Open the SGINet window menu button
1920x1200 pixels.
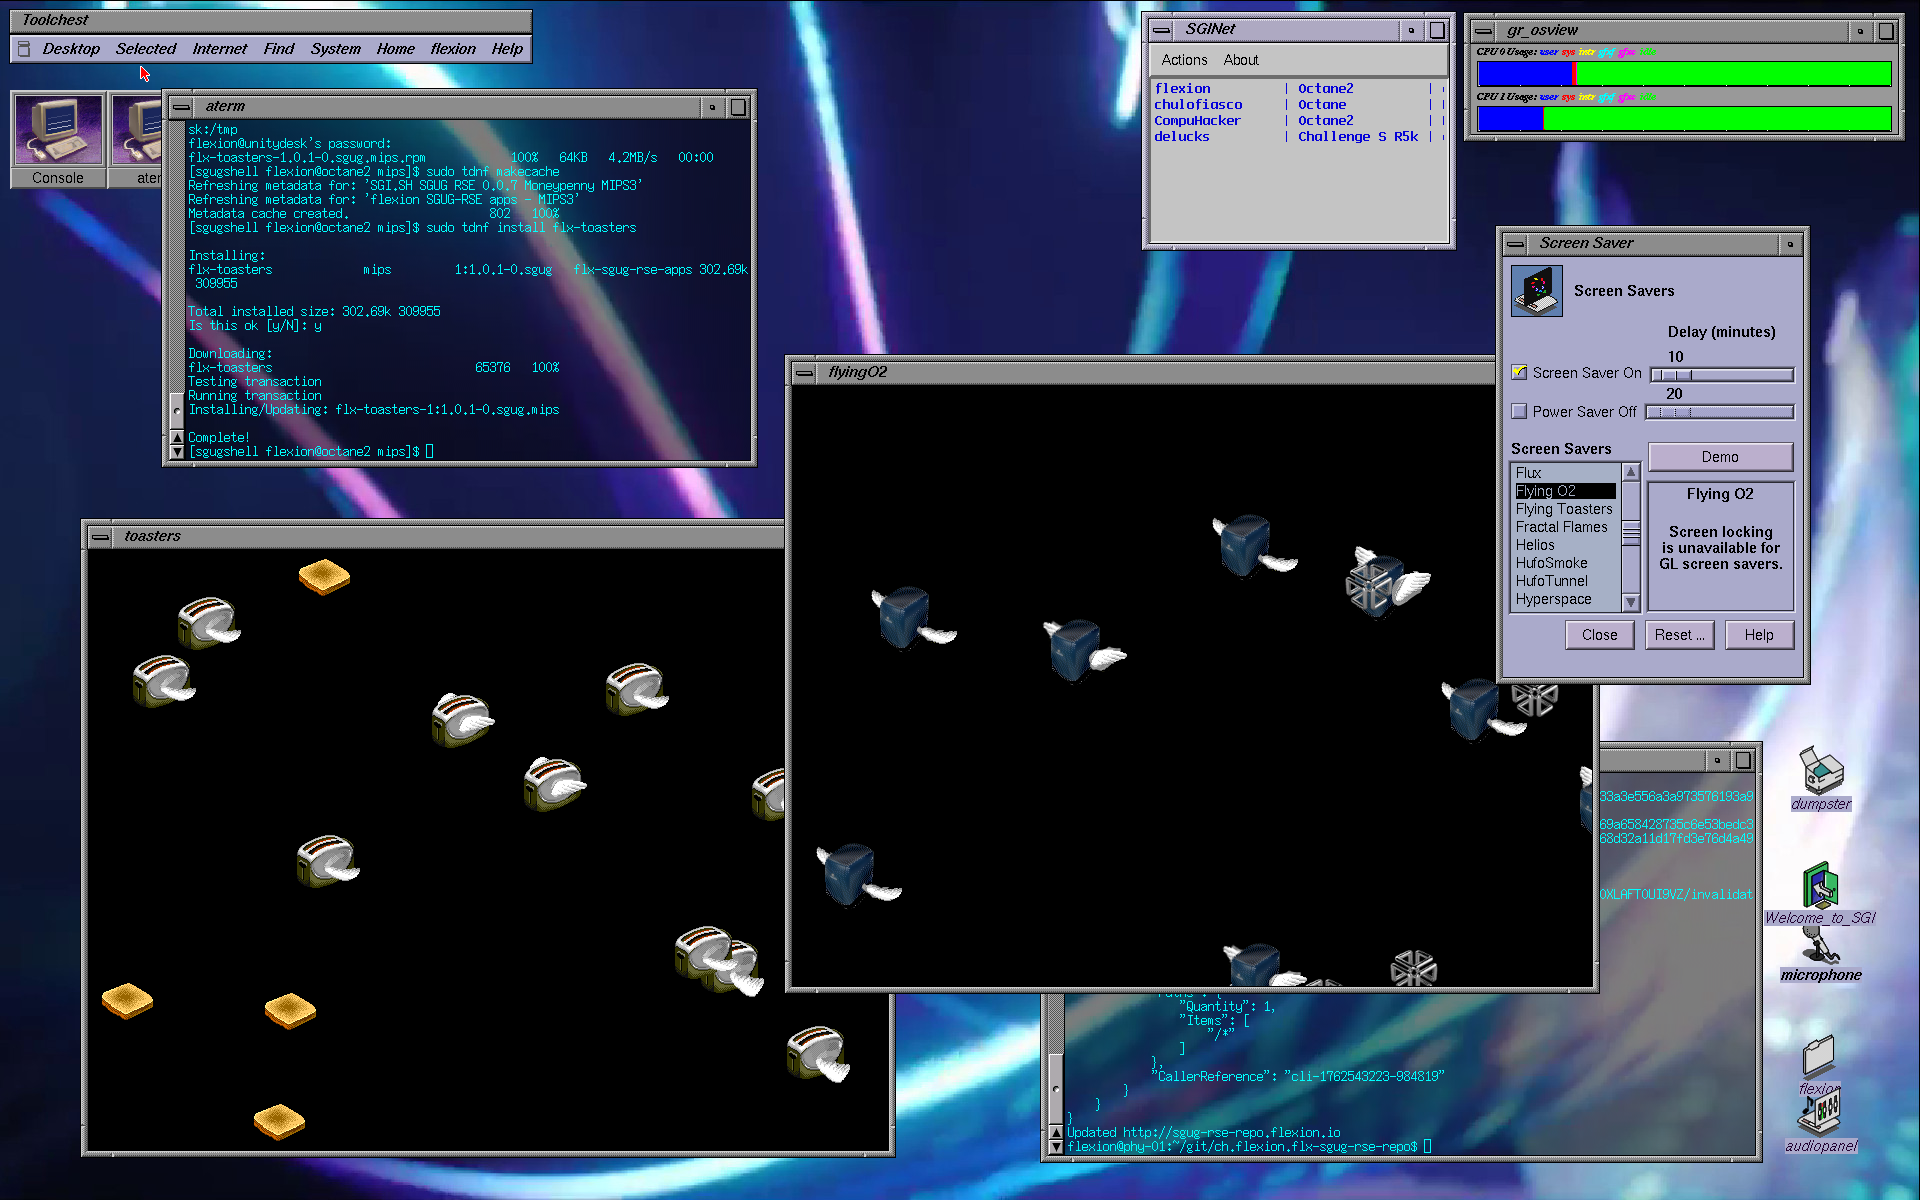click(1161, 30)
